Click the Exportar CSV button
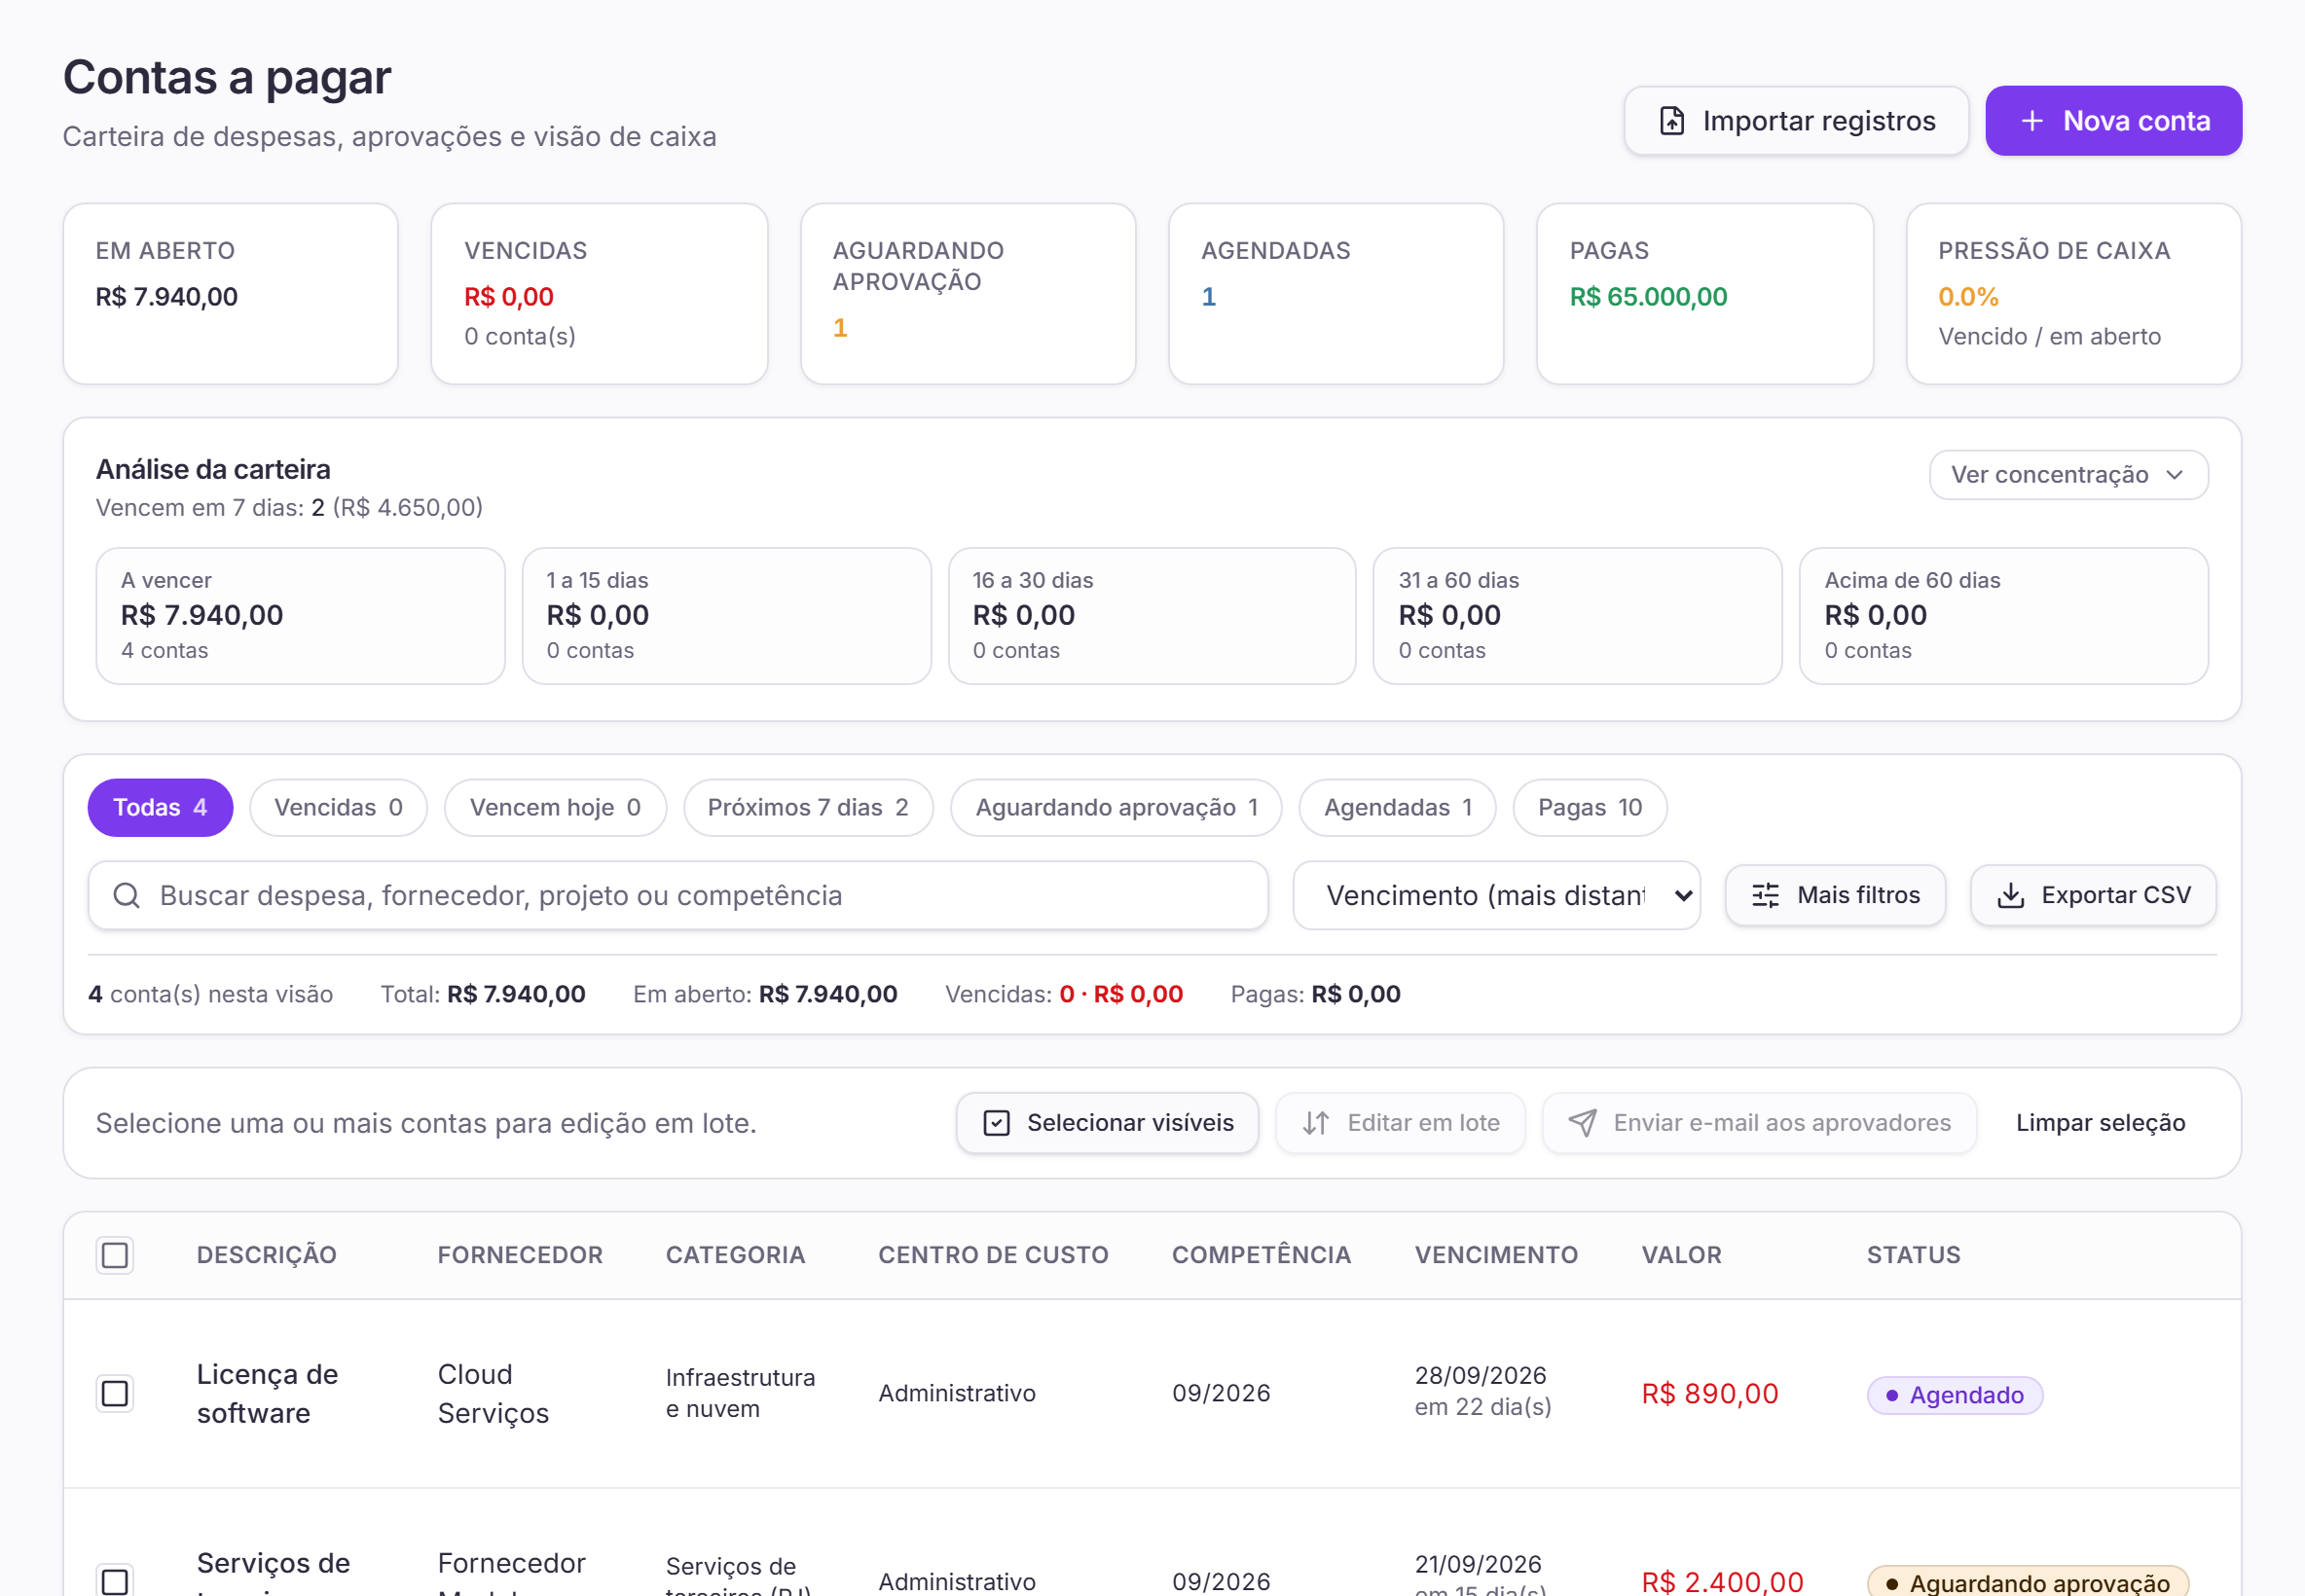The image size is (2305, 1596). pyautogui.click(x=2092, y=895)
